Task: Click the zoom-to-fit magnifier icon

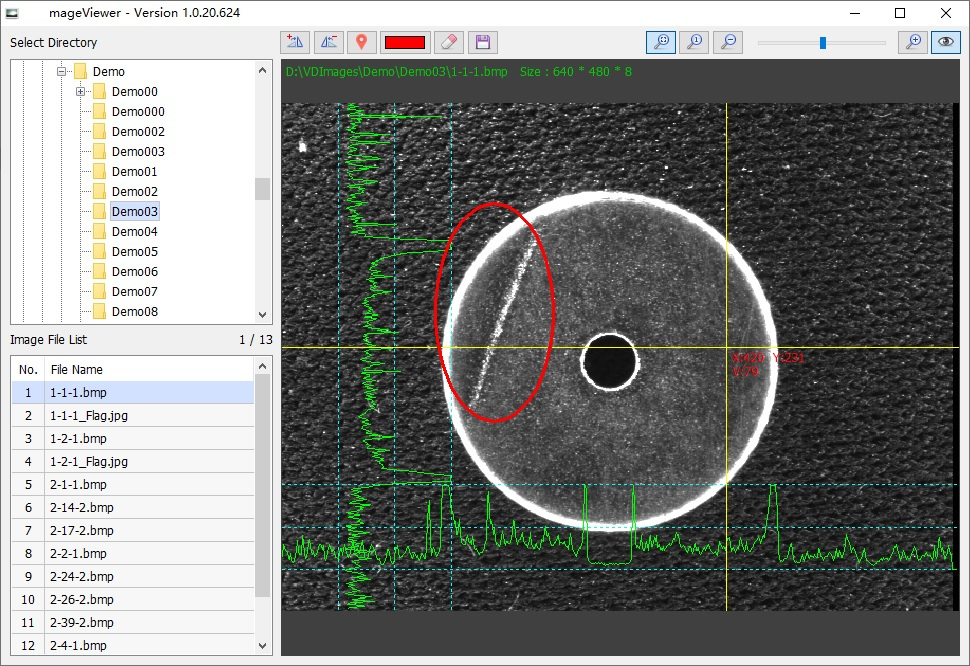Action: [661, 42]
